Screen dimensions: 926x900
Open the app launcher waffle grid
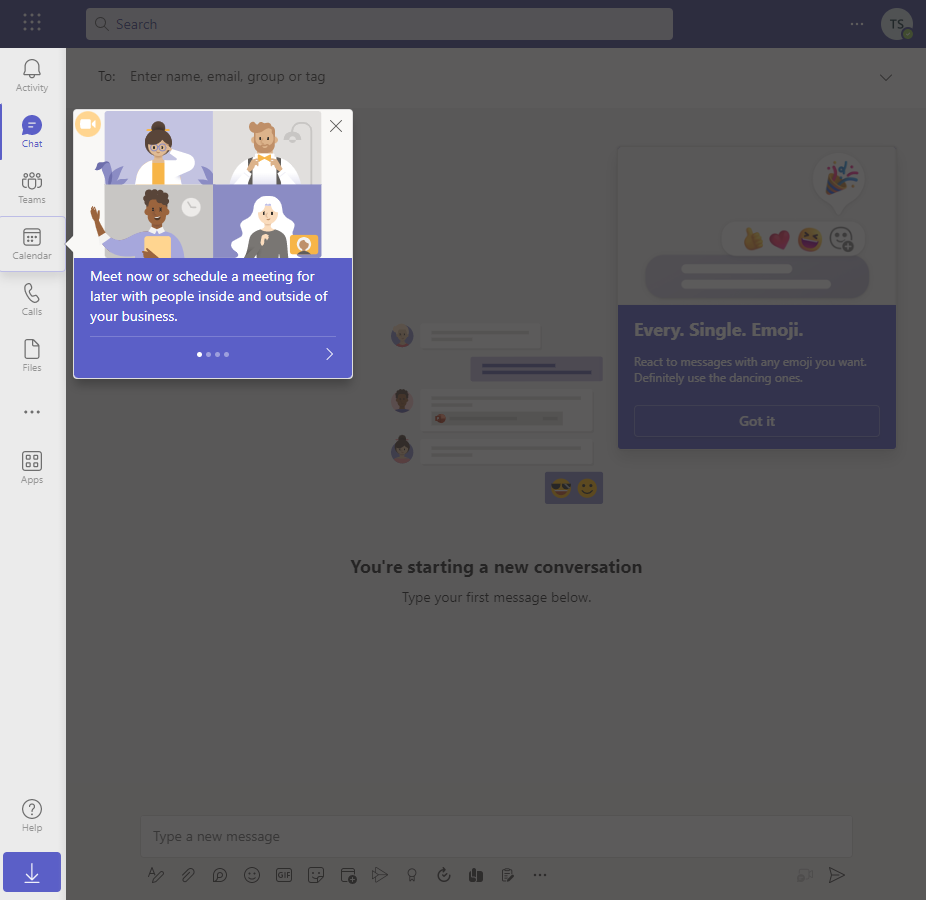[32, 22]
